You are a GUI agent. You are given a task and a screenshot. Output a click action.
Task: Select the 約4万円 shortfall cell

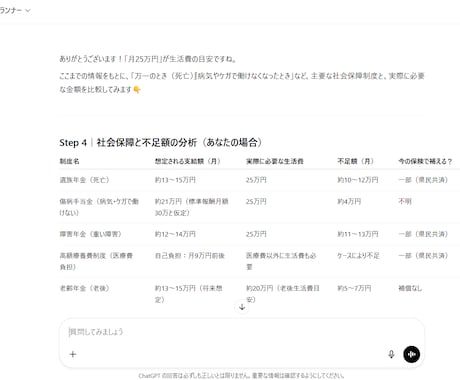[x=349, y=202]
